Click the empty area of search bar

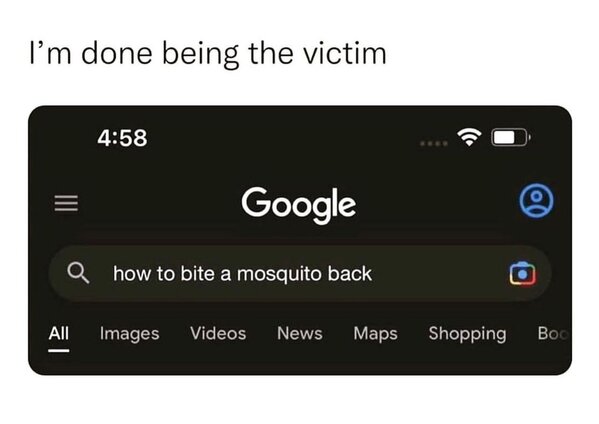pyautogui.click(x=439, y=274)
